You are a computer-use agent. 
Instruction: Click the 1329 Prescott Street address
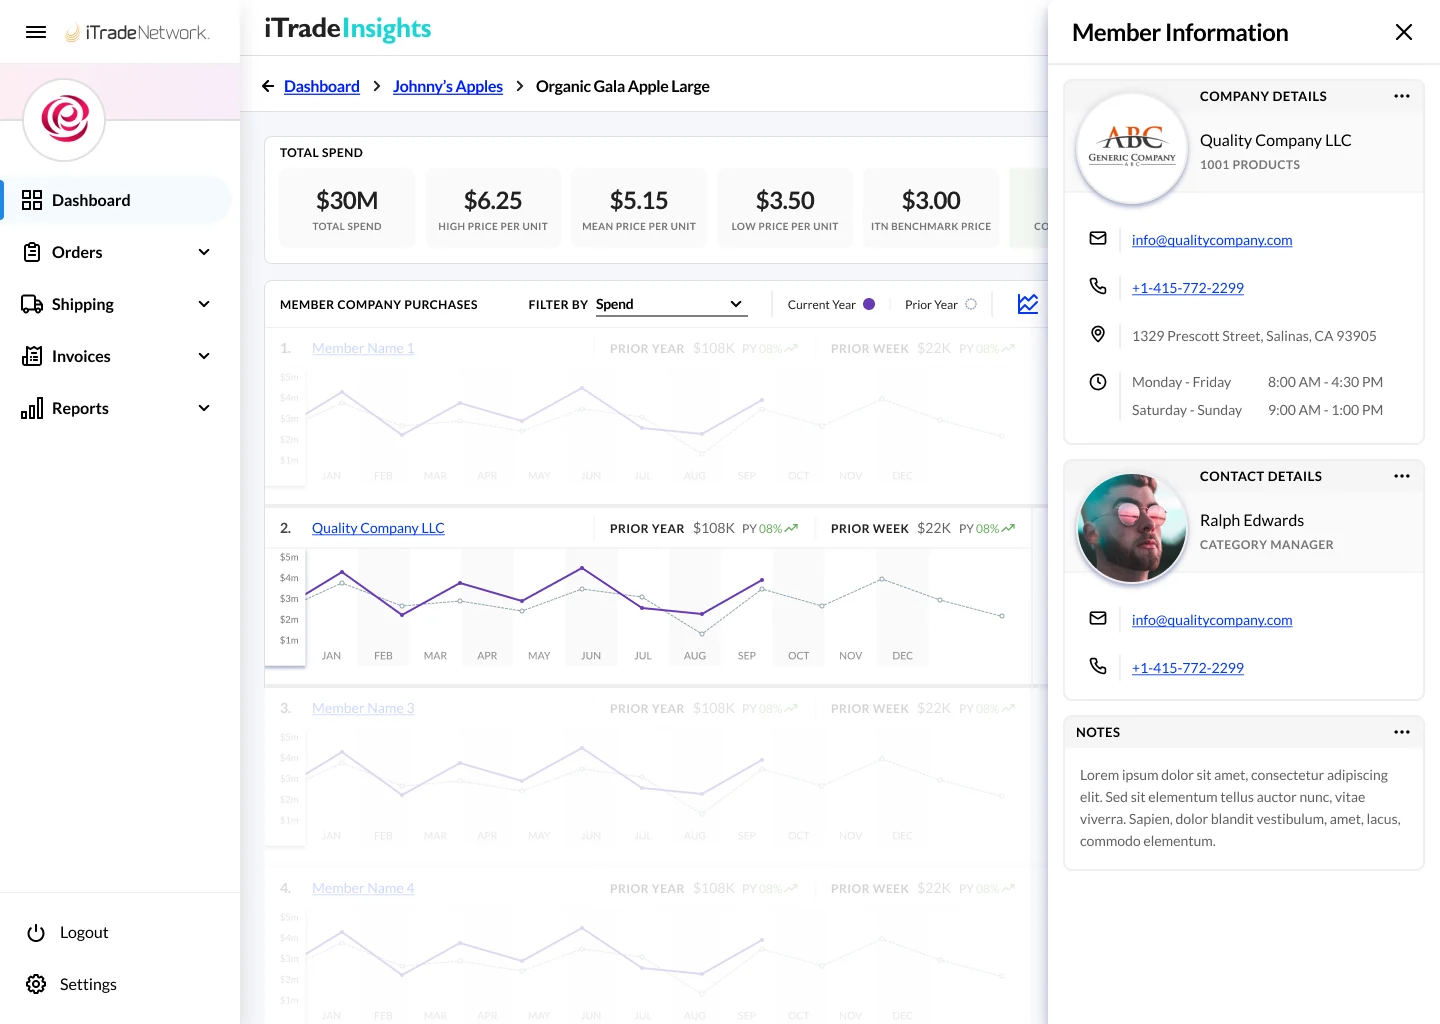1254,336
